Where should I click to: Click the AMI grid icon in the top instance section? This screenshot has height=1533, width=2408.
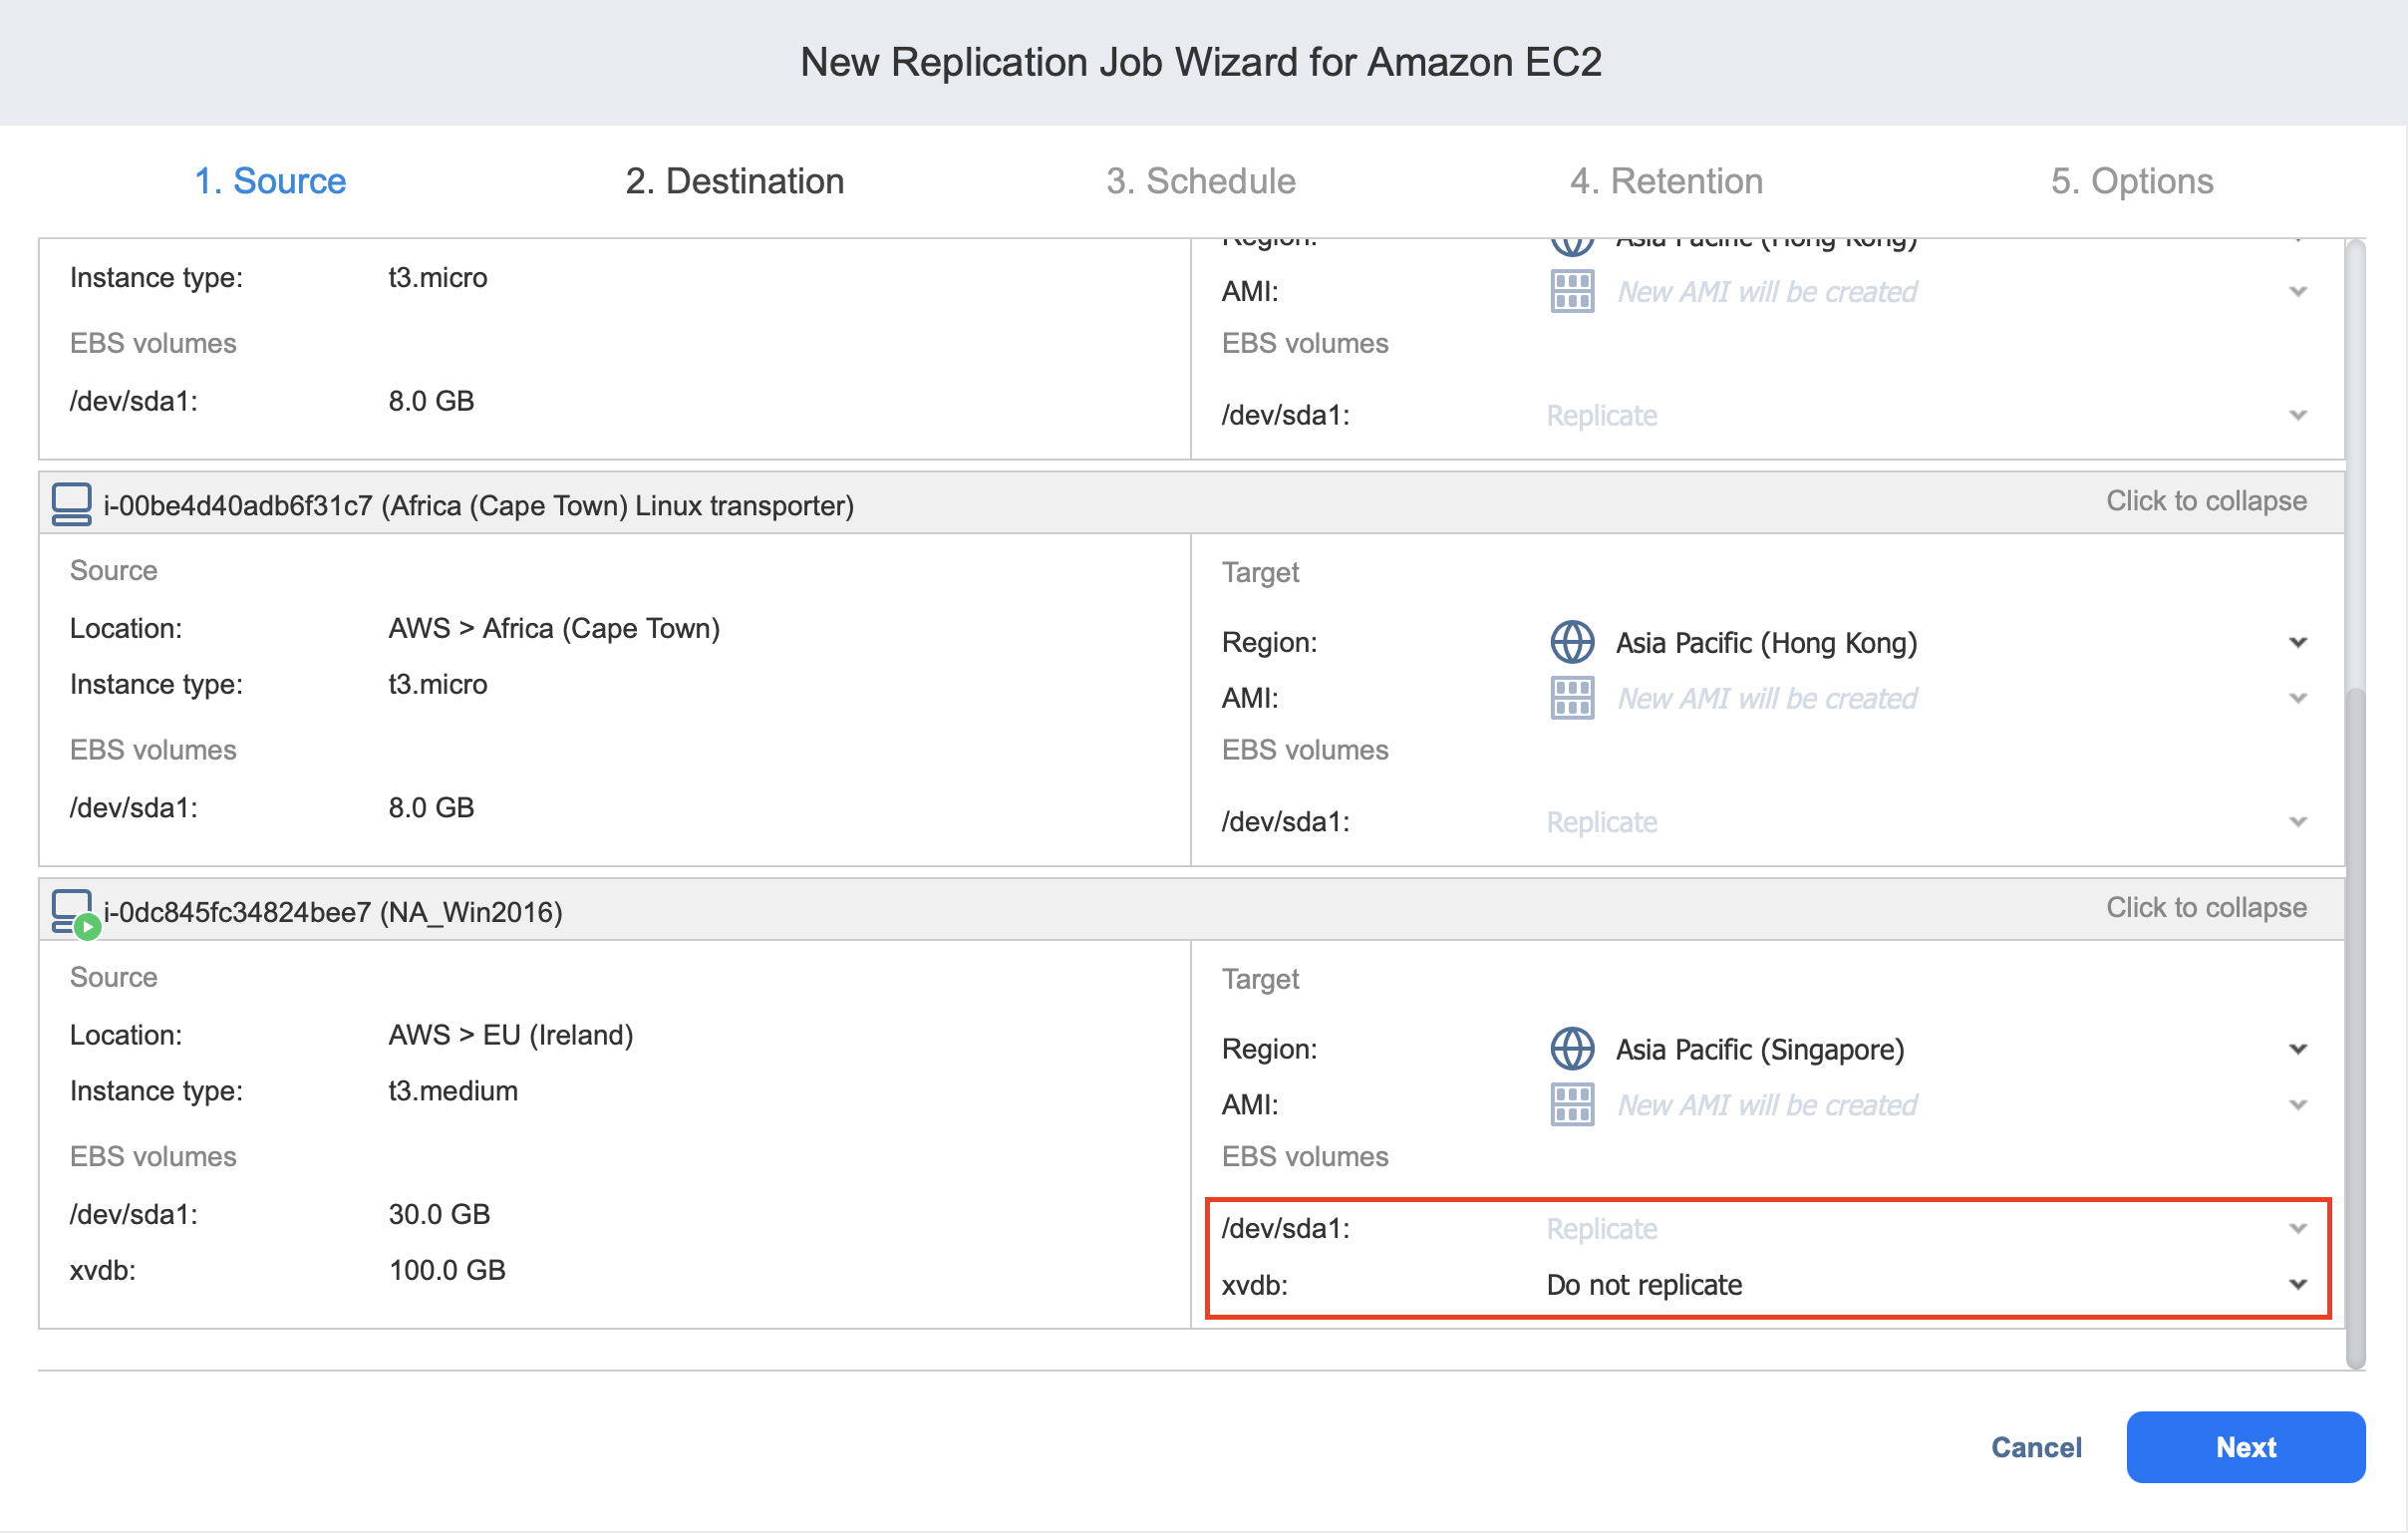(1571, 292)
